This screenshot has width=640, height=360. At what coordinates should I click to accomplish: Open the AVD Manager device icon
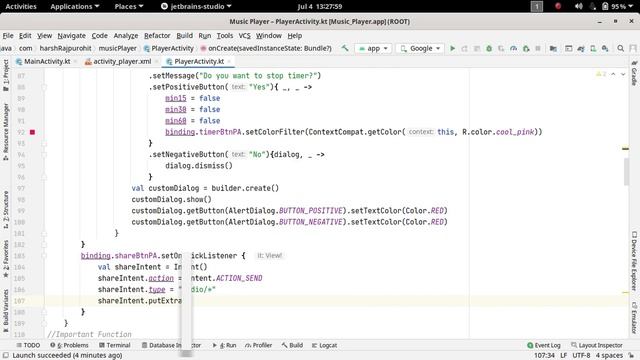593,48
